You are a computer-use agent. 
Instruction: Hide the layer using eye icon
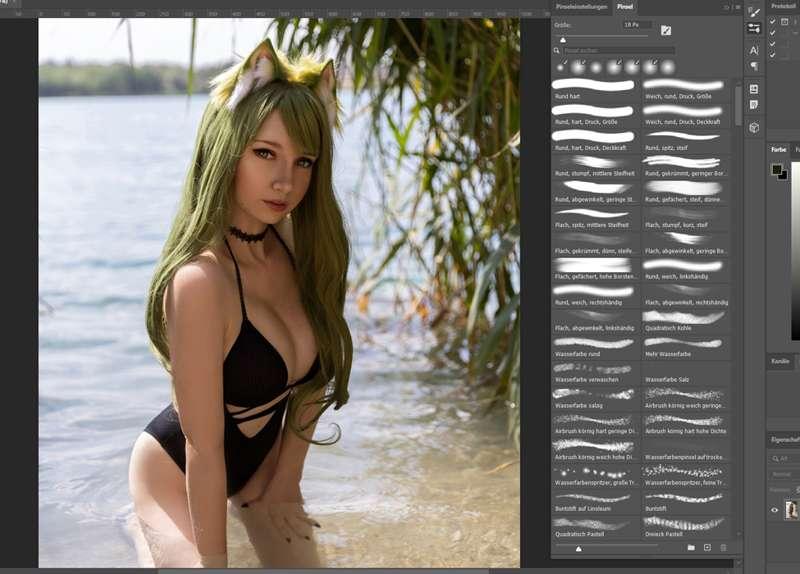click(x=774, y=510)
